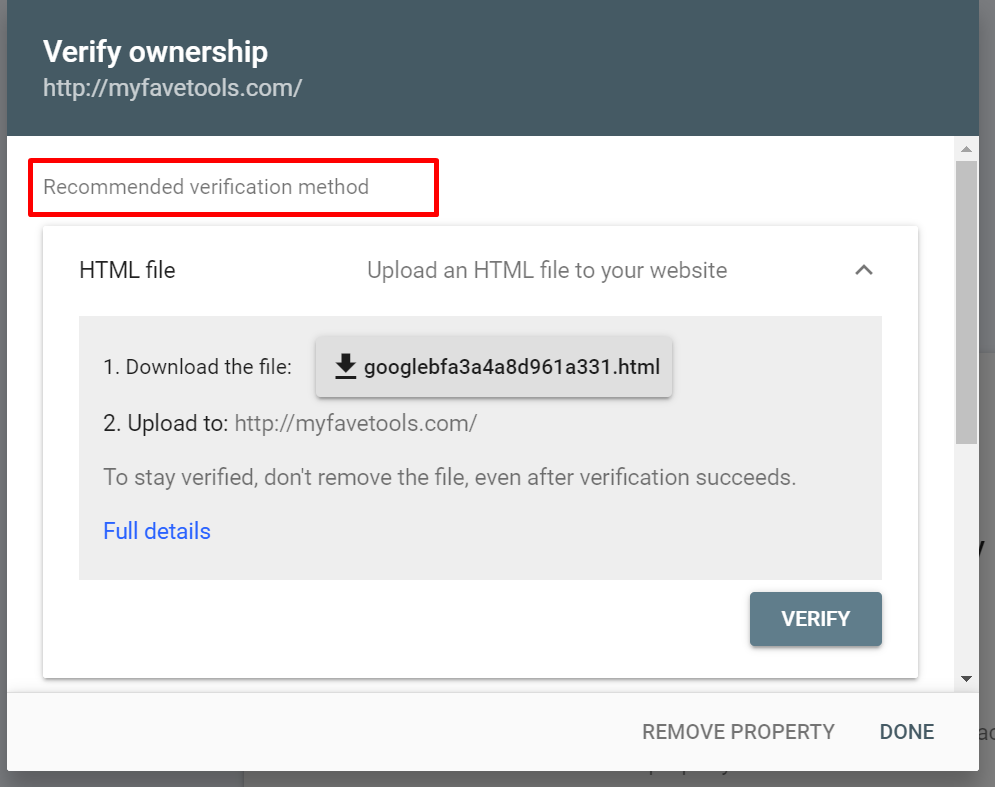Click 'Upload an HTML file to your website' text

[547, 270]
